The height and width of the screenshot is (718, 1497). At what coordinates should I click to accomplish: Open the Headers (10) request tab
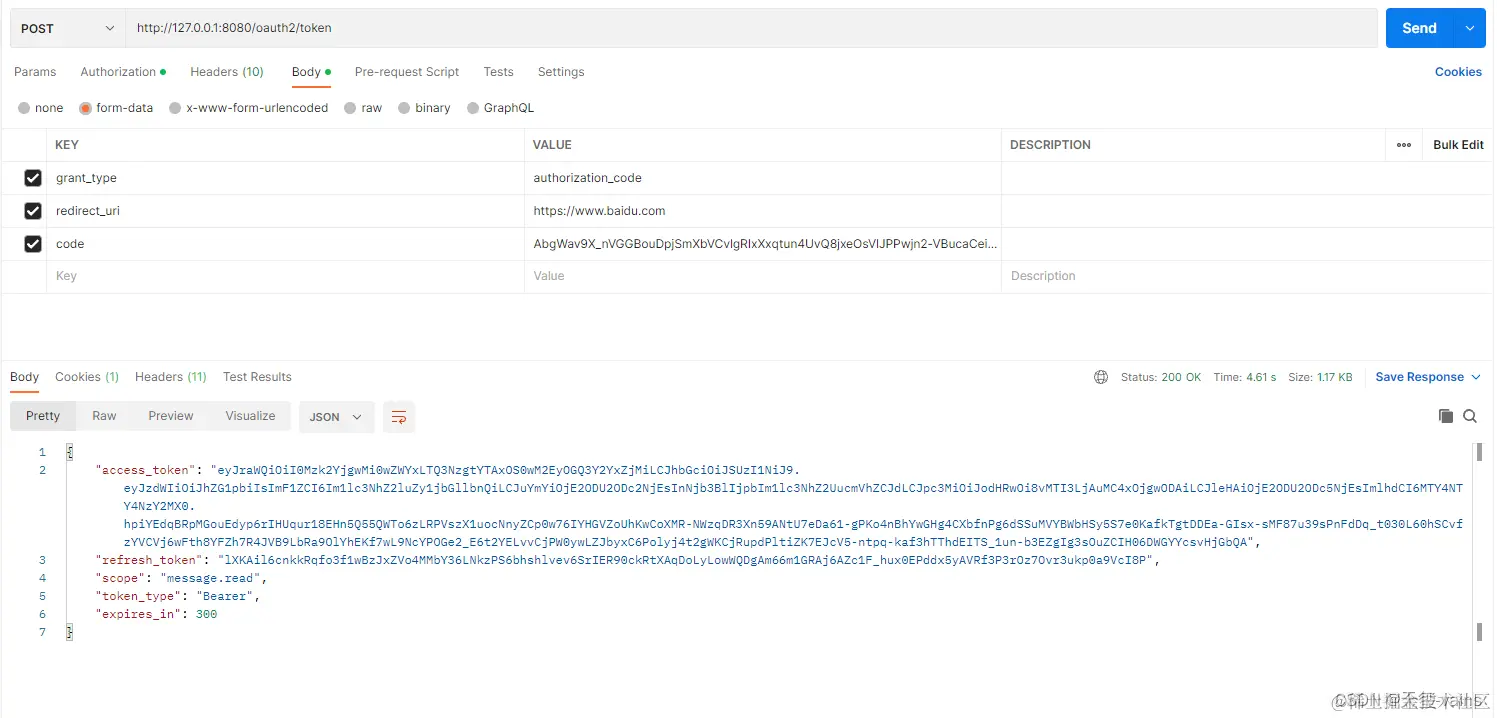coord(227,72)
